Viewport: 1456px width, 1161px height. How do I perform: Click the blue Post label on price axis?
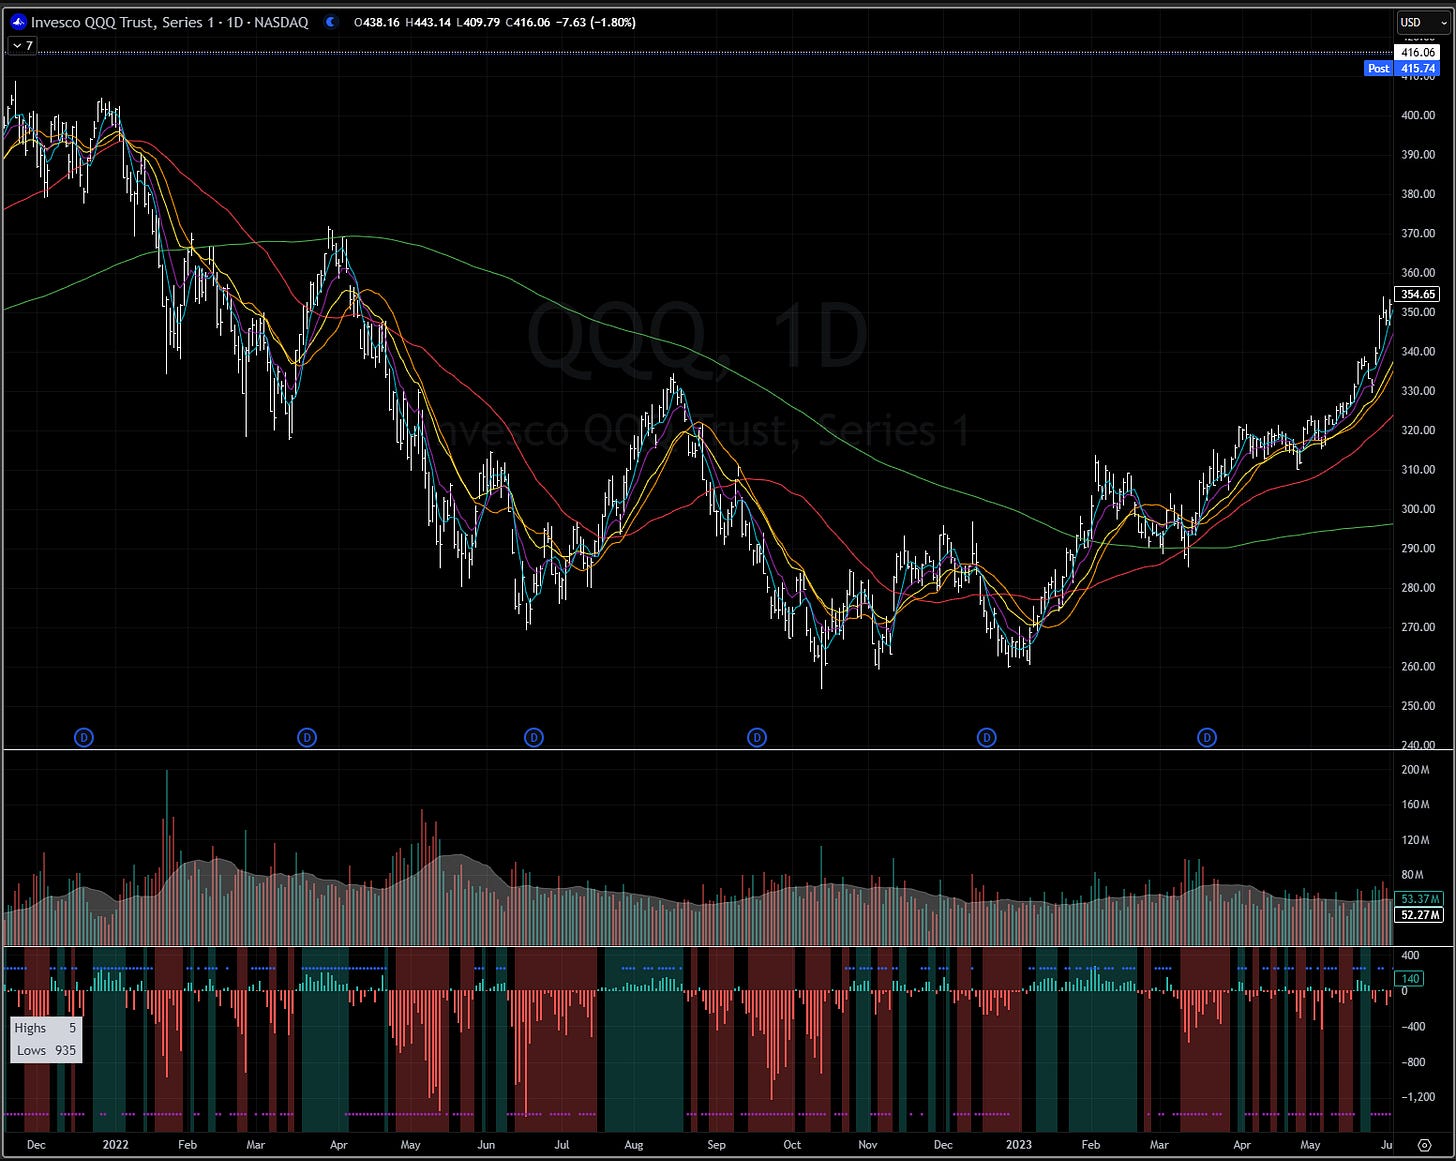(1378, 69)
